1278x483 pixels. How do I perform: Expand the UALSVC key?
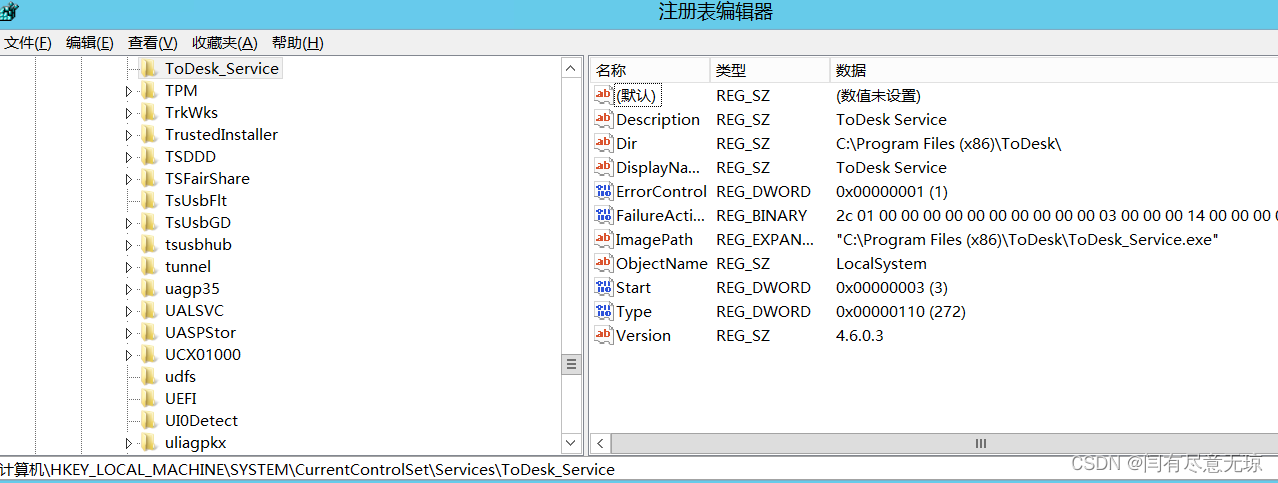(128, 311)
